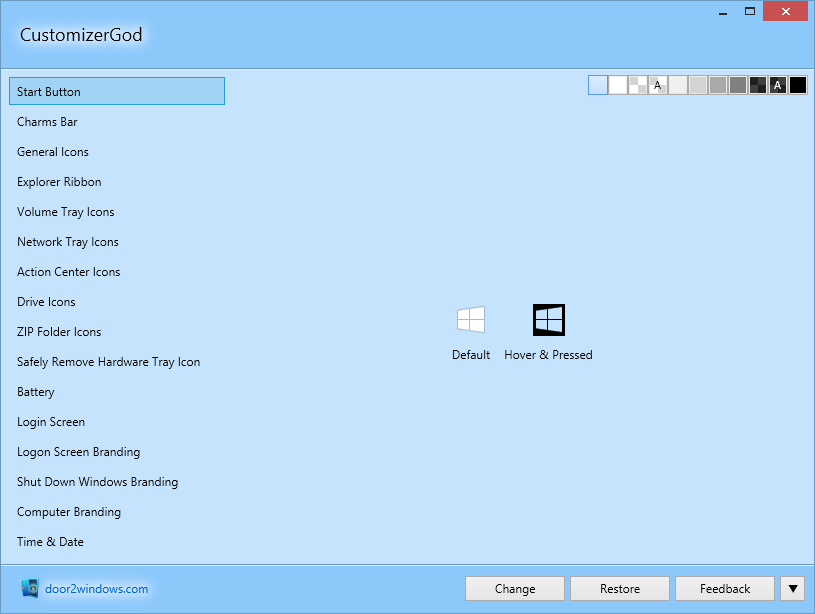Select the Default Windows logo image
Image resolution: width=815 pixels, height=614 pixels.
pyautogui.click(x=471, y=319)
